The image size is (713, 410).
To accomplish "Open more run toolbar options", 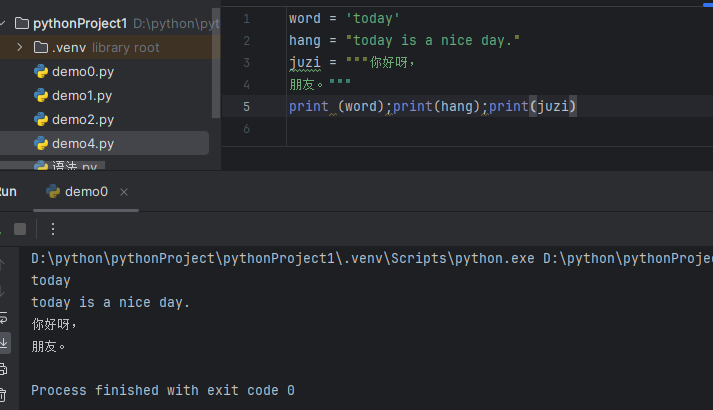I will pyautogui.click(x=53, y=229).
